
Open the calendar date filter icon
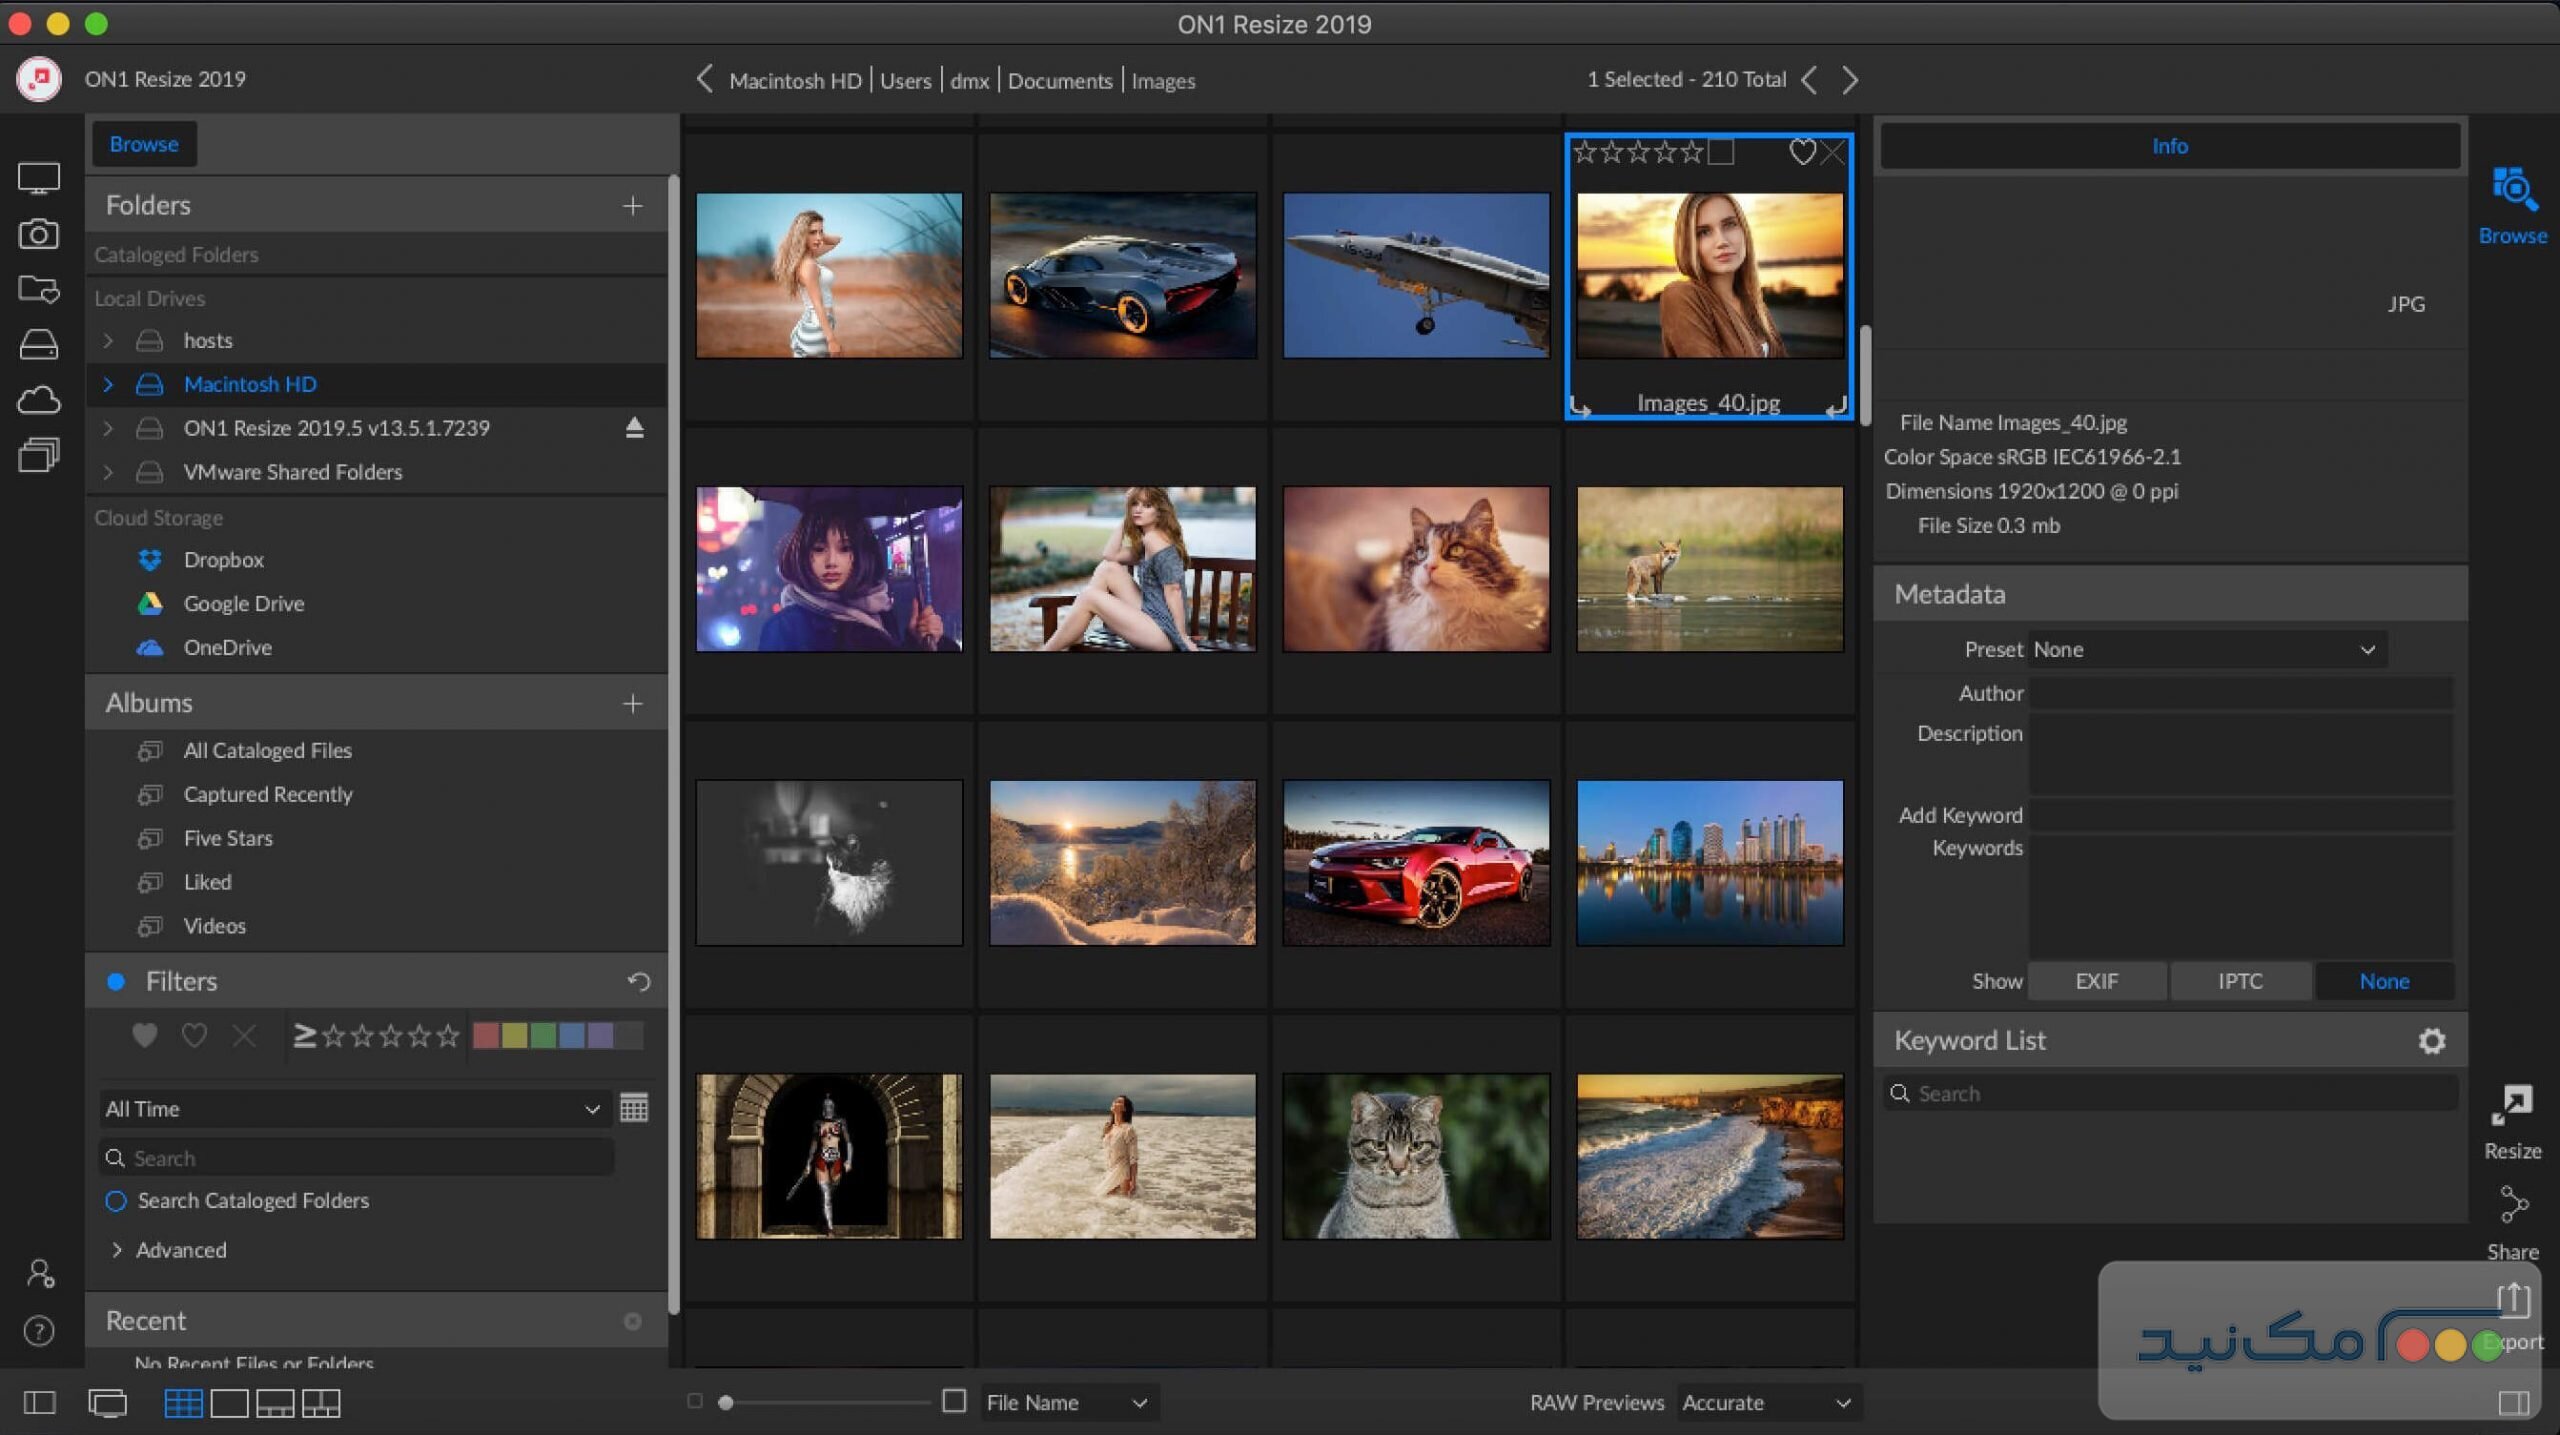tap(634, 1108)
